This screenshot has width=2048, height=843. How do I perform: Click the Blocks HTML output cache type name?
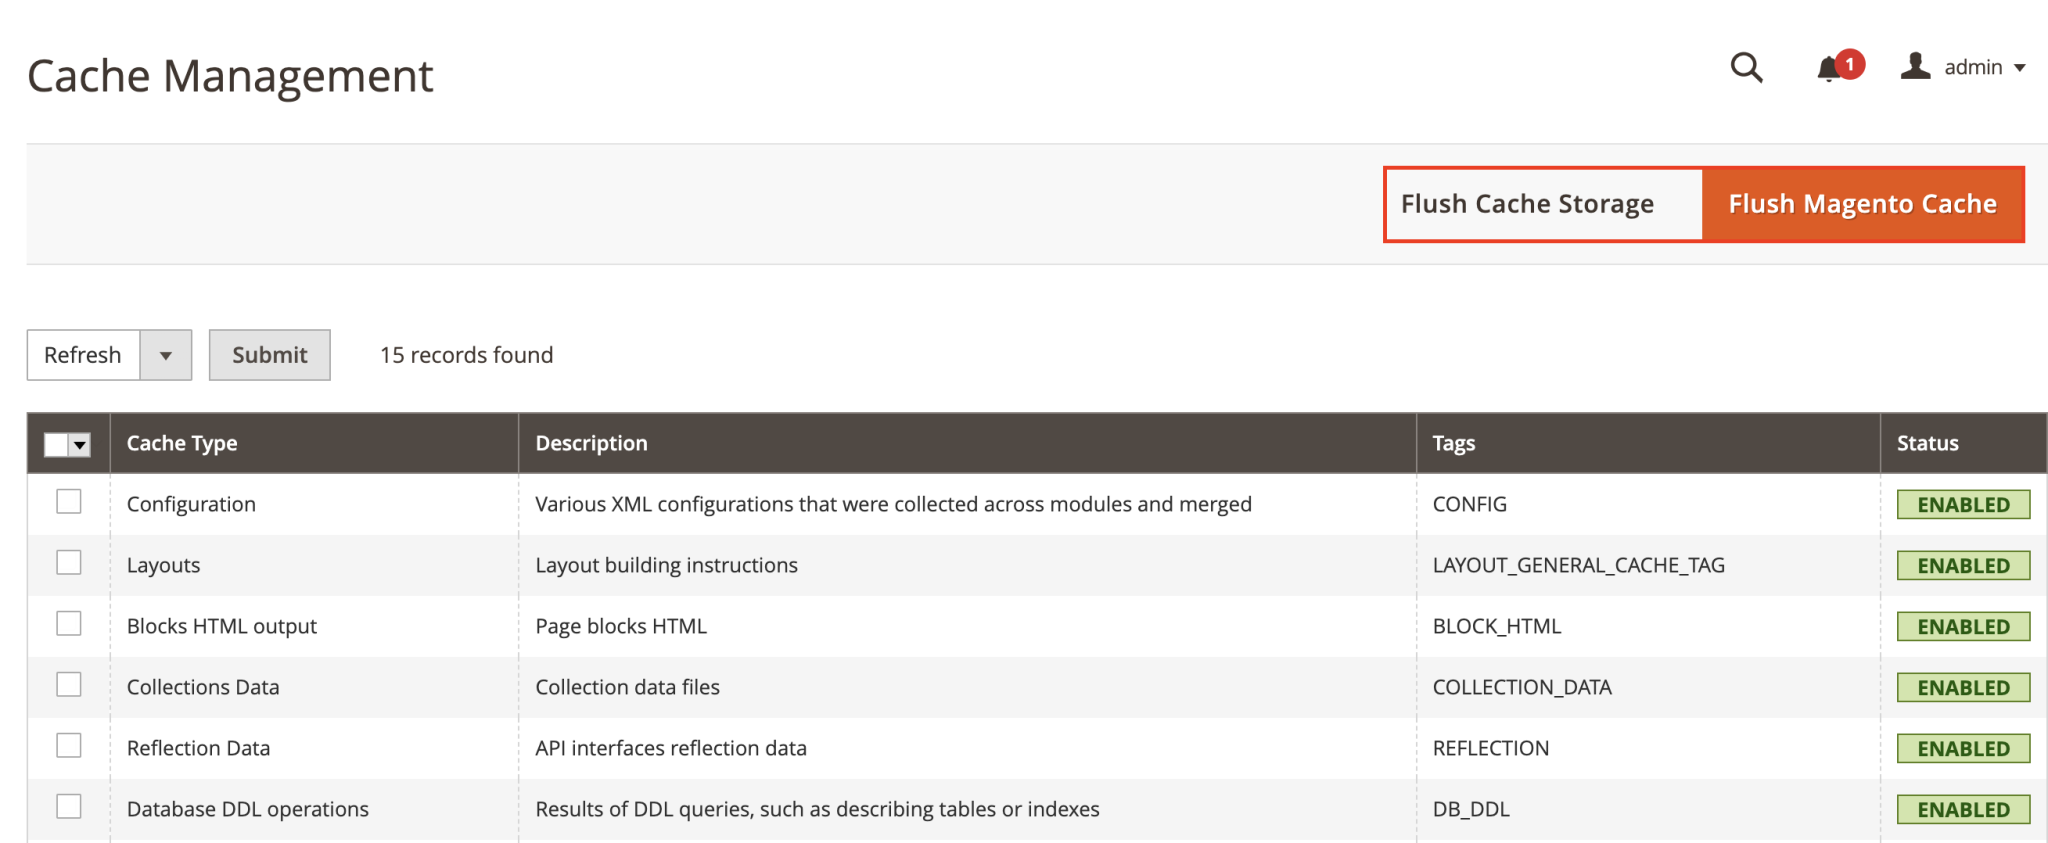click(222, 626)
